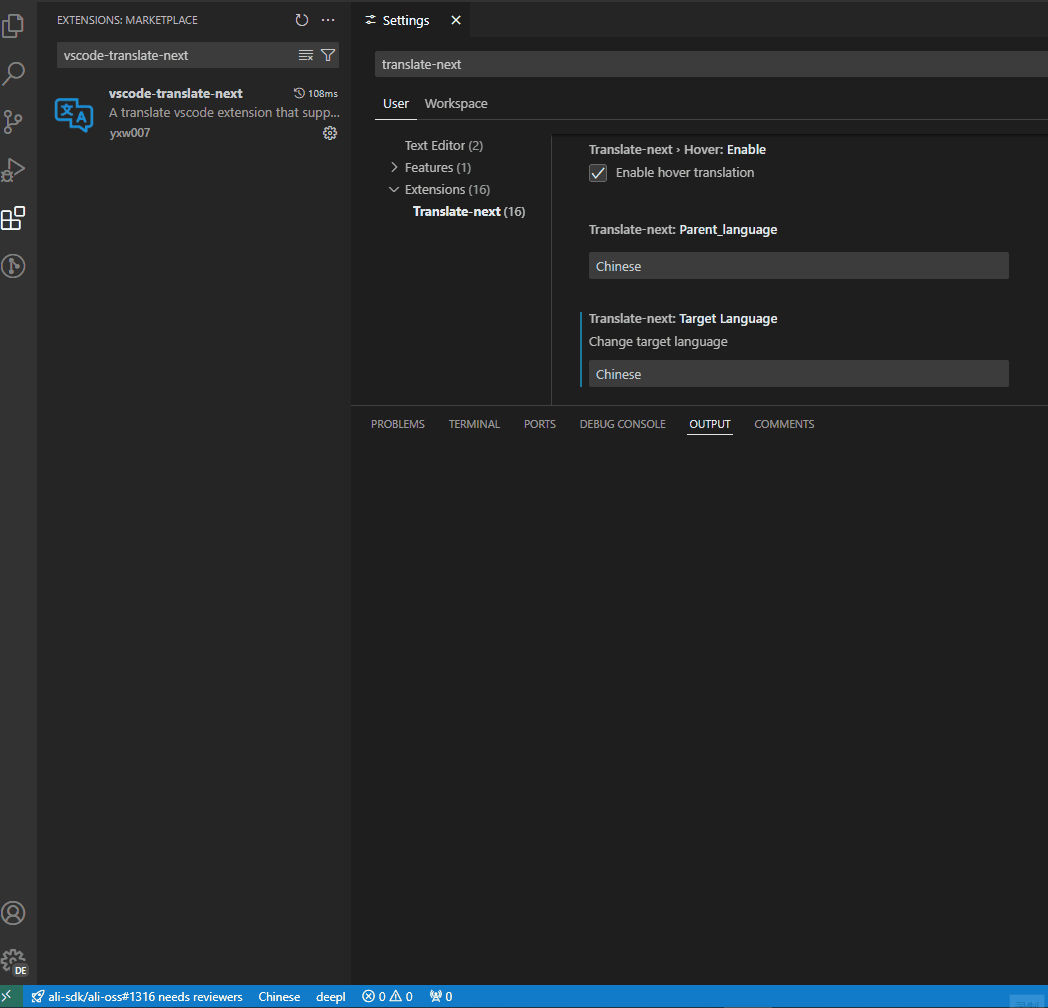Open manage gear for vscode-translate-next extension
1048x1008 pixels.
pyautogui.click(x=330, y=133)
